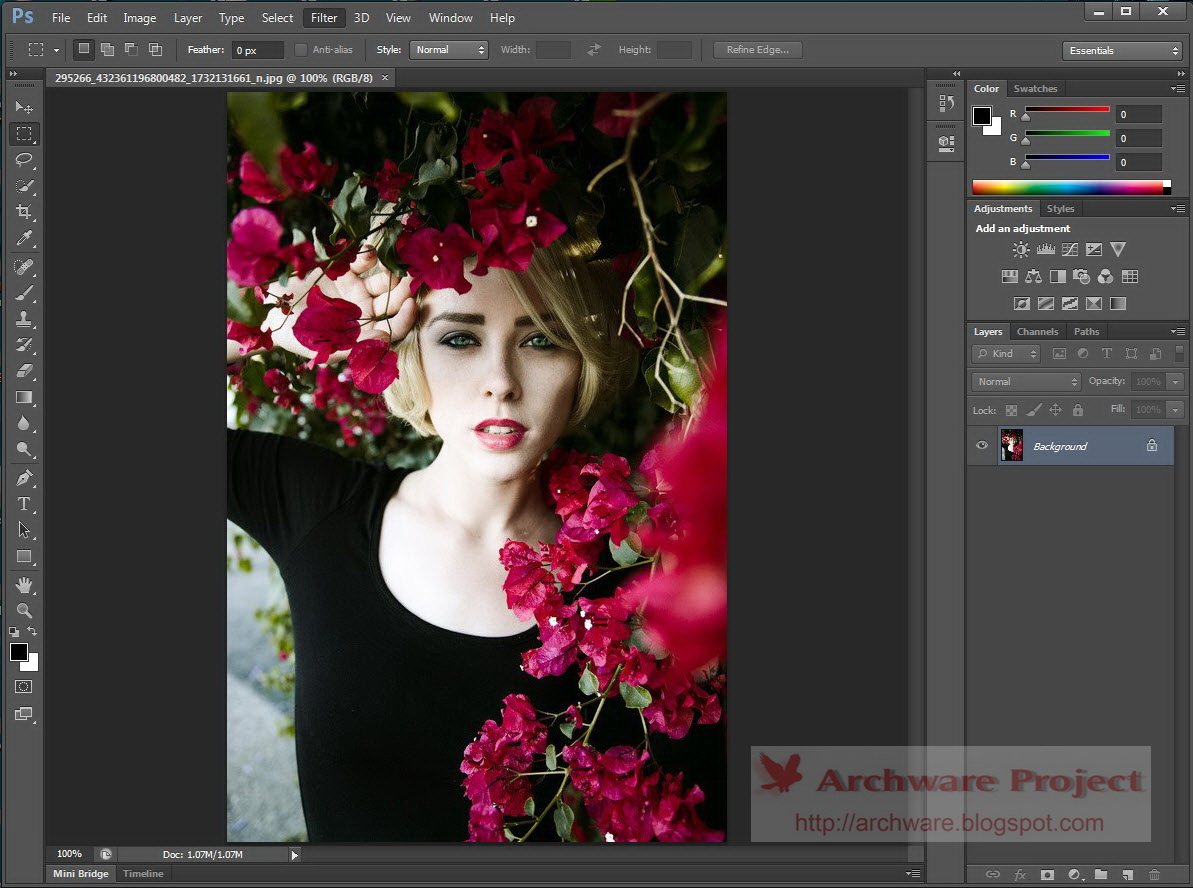Hide the Background layer
The width and height of the screenshot is (1193, 888).
981,446
